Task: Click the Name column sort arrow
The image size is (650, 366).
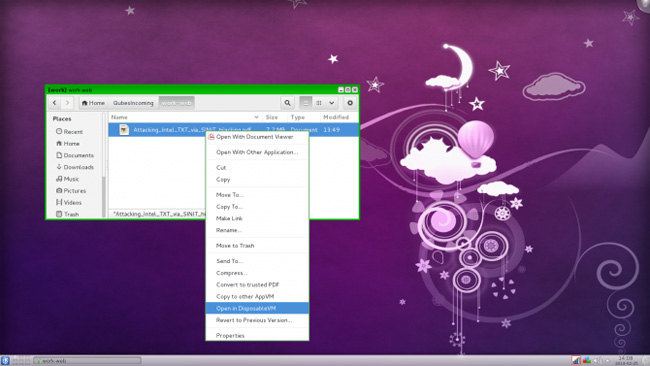Action: point(256,117)
